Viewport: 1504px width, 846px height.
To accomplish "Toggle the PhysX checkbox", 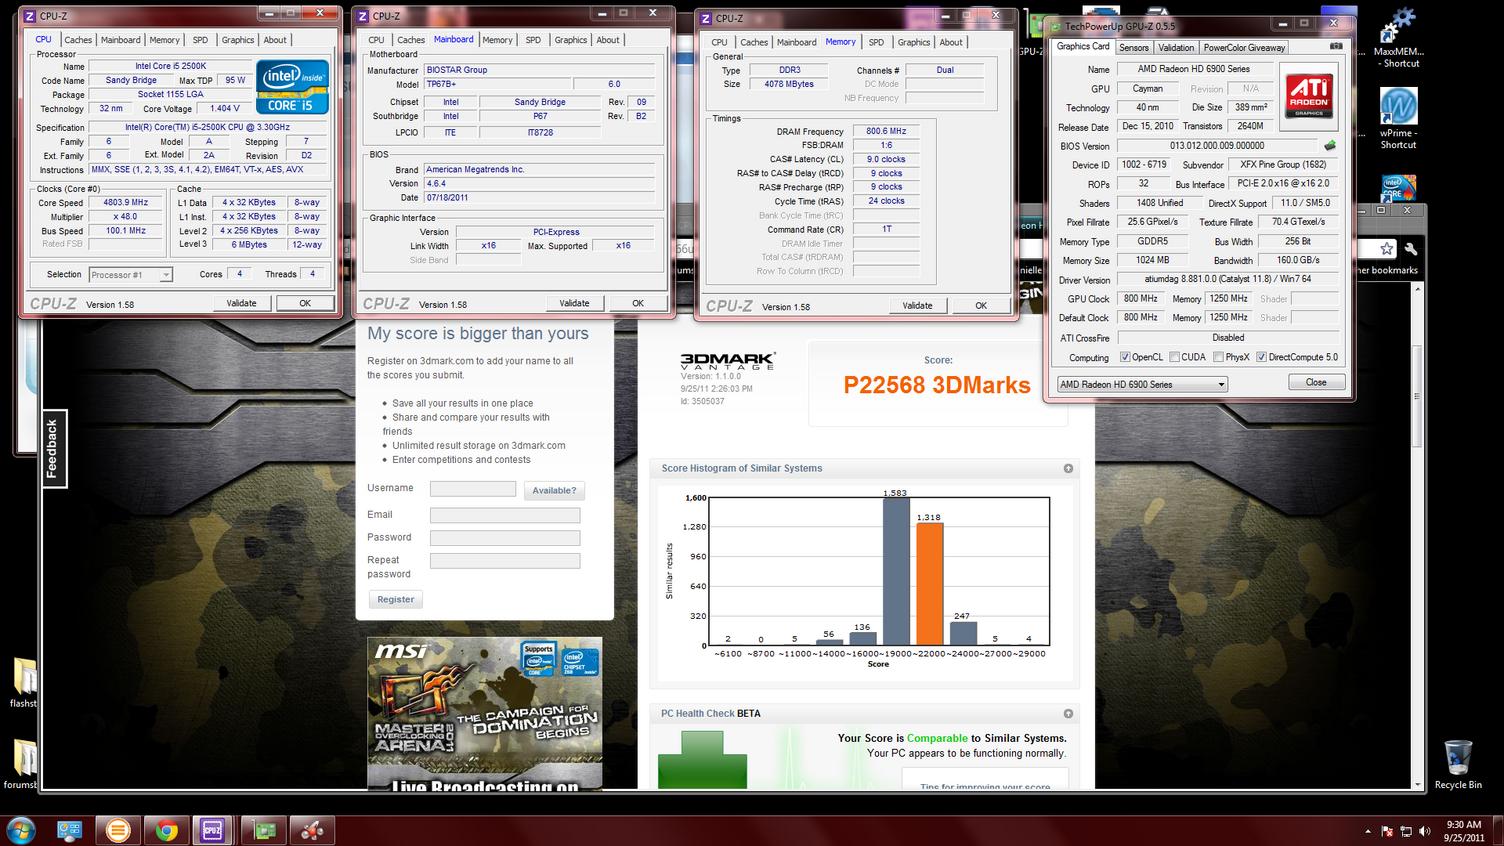I will point(1218,357).
